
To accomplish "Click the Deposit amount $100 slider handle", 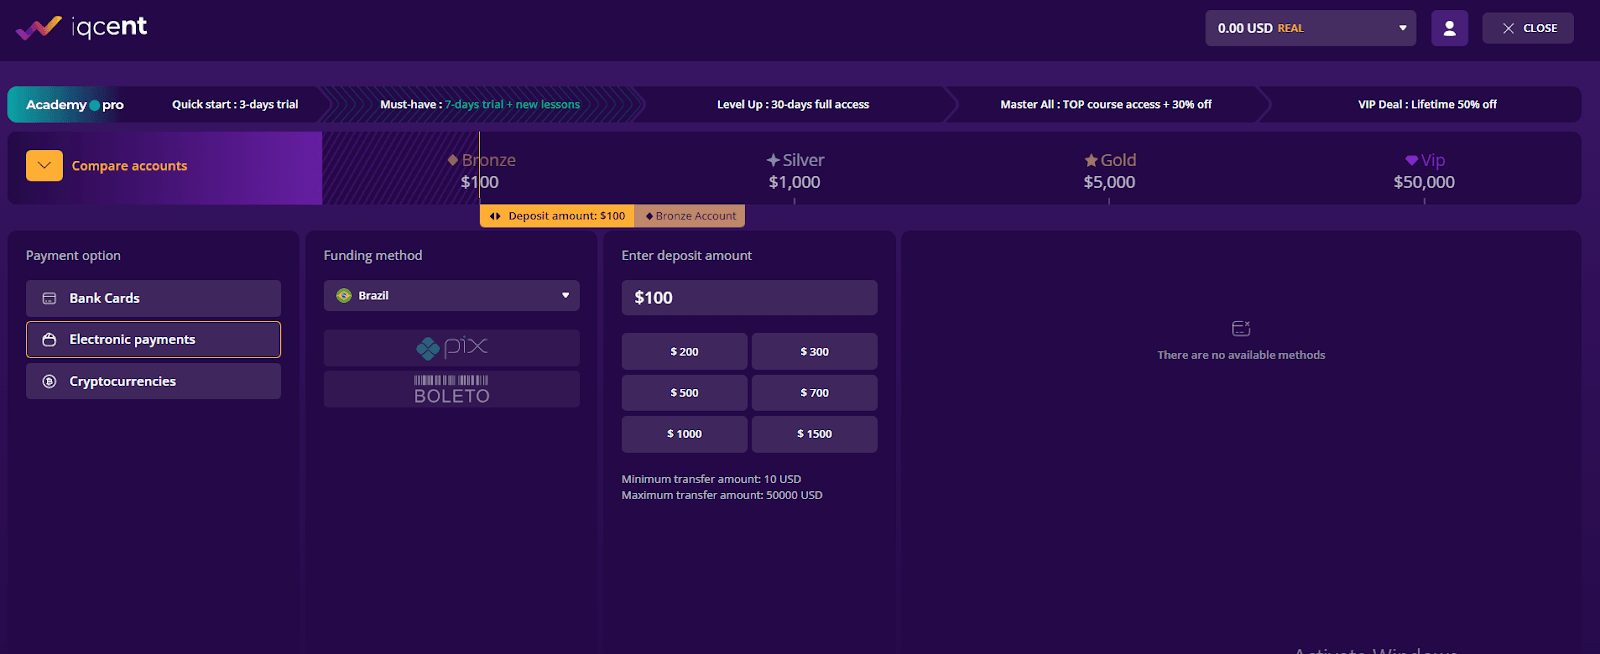I will pos(557,216).
